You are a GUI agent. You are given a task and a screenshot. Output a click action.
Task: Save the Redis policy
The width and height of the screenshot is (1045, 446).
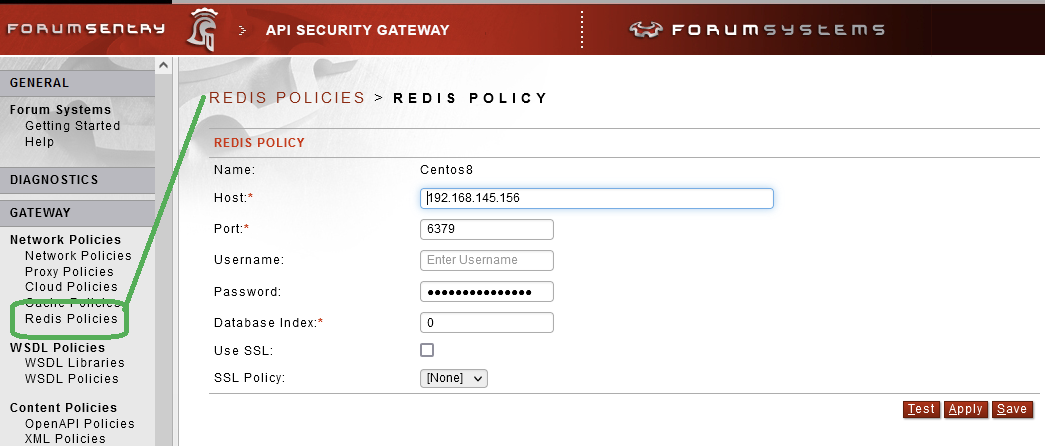[x=1012, y=409]
